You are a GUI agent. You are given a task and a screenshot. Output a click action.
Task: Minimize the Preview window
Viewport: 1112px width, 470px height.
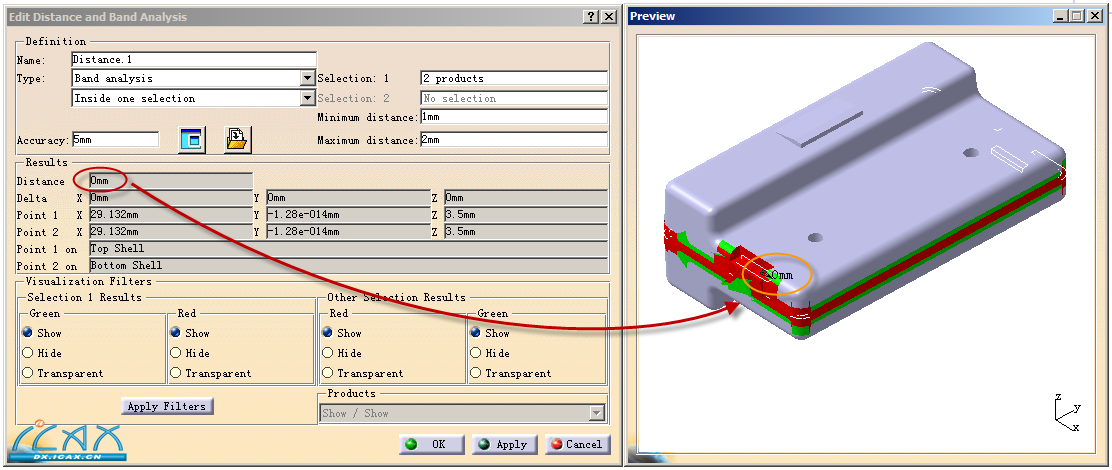tap(1060, 16)
